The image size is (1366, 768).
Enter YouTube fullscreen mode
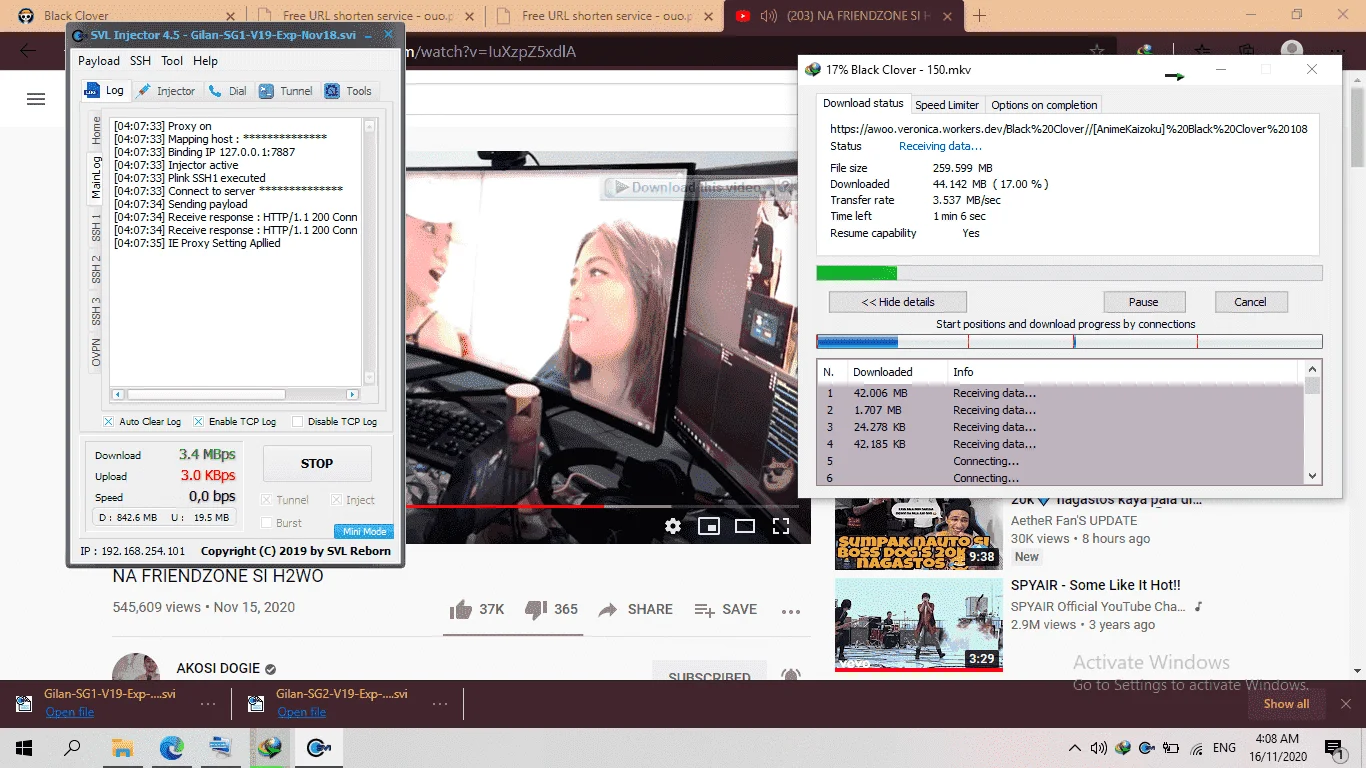781,526
